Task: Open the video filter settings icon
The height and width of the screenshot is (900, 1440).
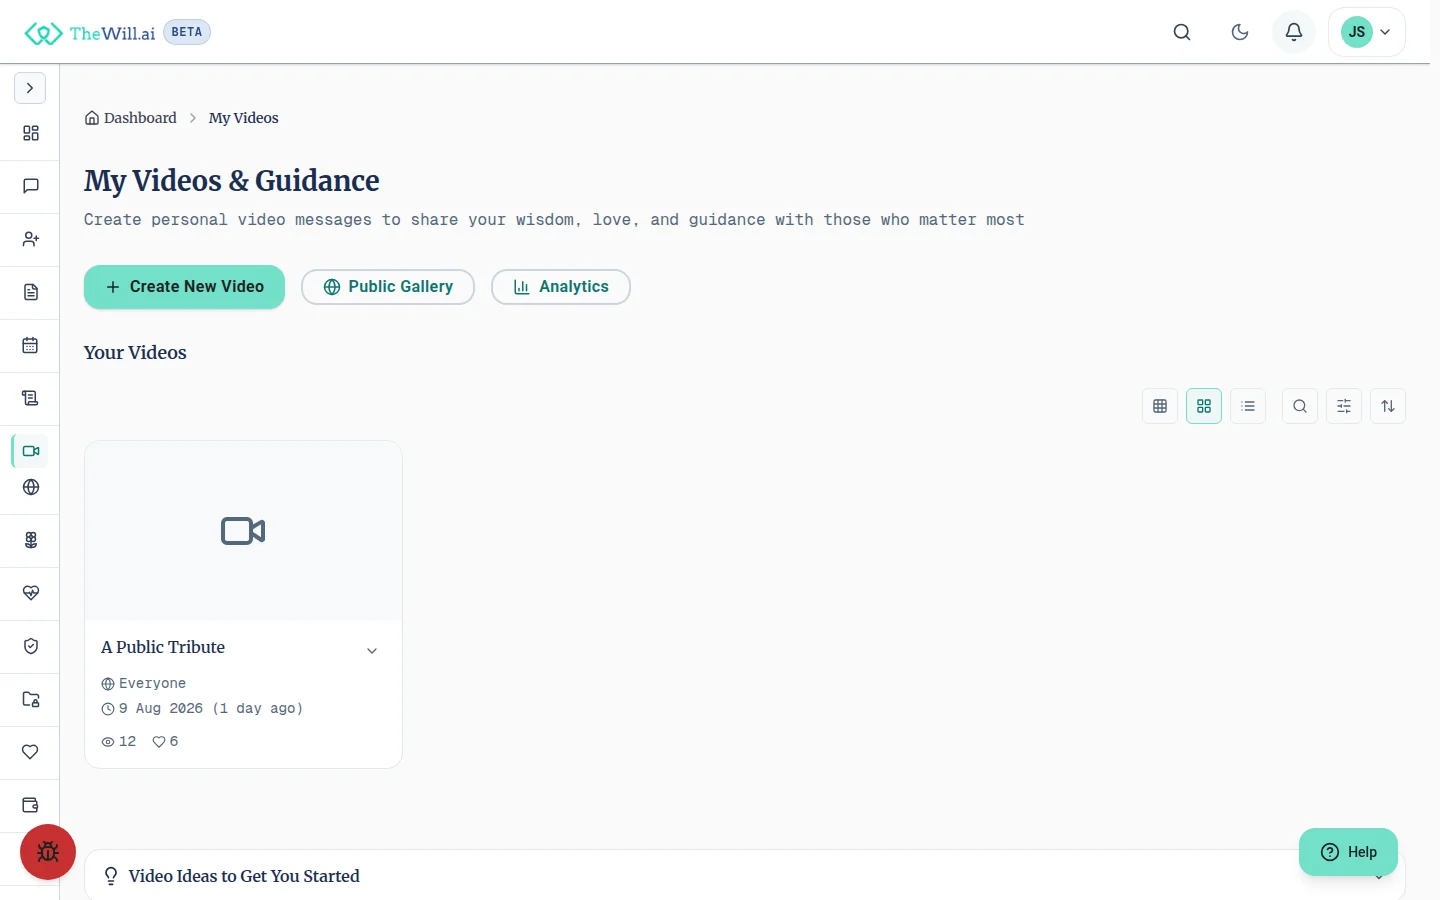Action: click(x=1344, y=406)
